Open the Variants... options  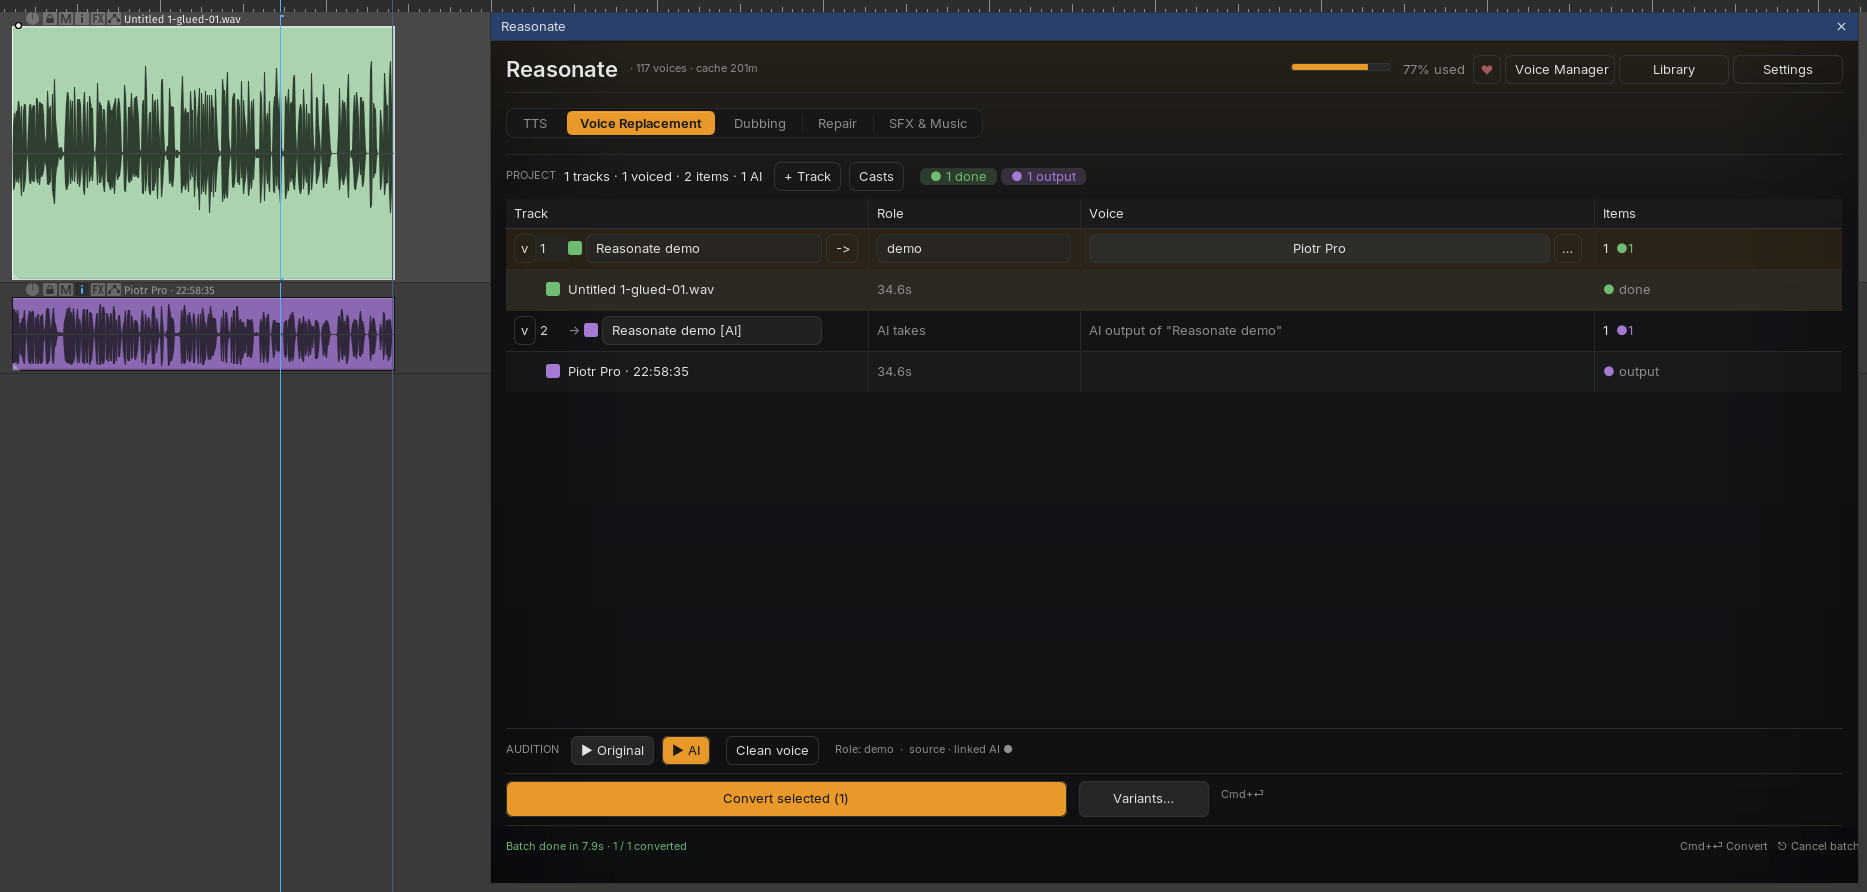point(1143,799)
